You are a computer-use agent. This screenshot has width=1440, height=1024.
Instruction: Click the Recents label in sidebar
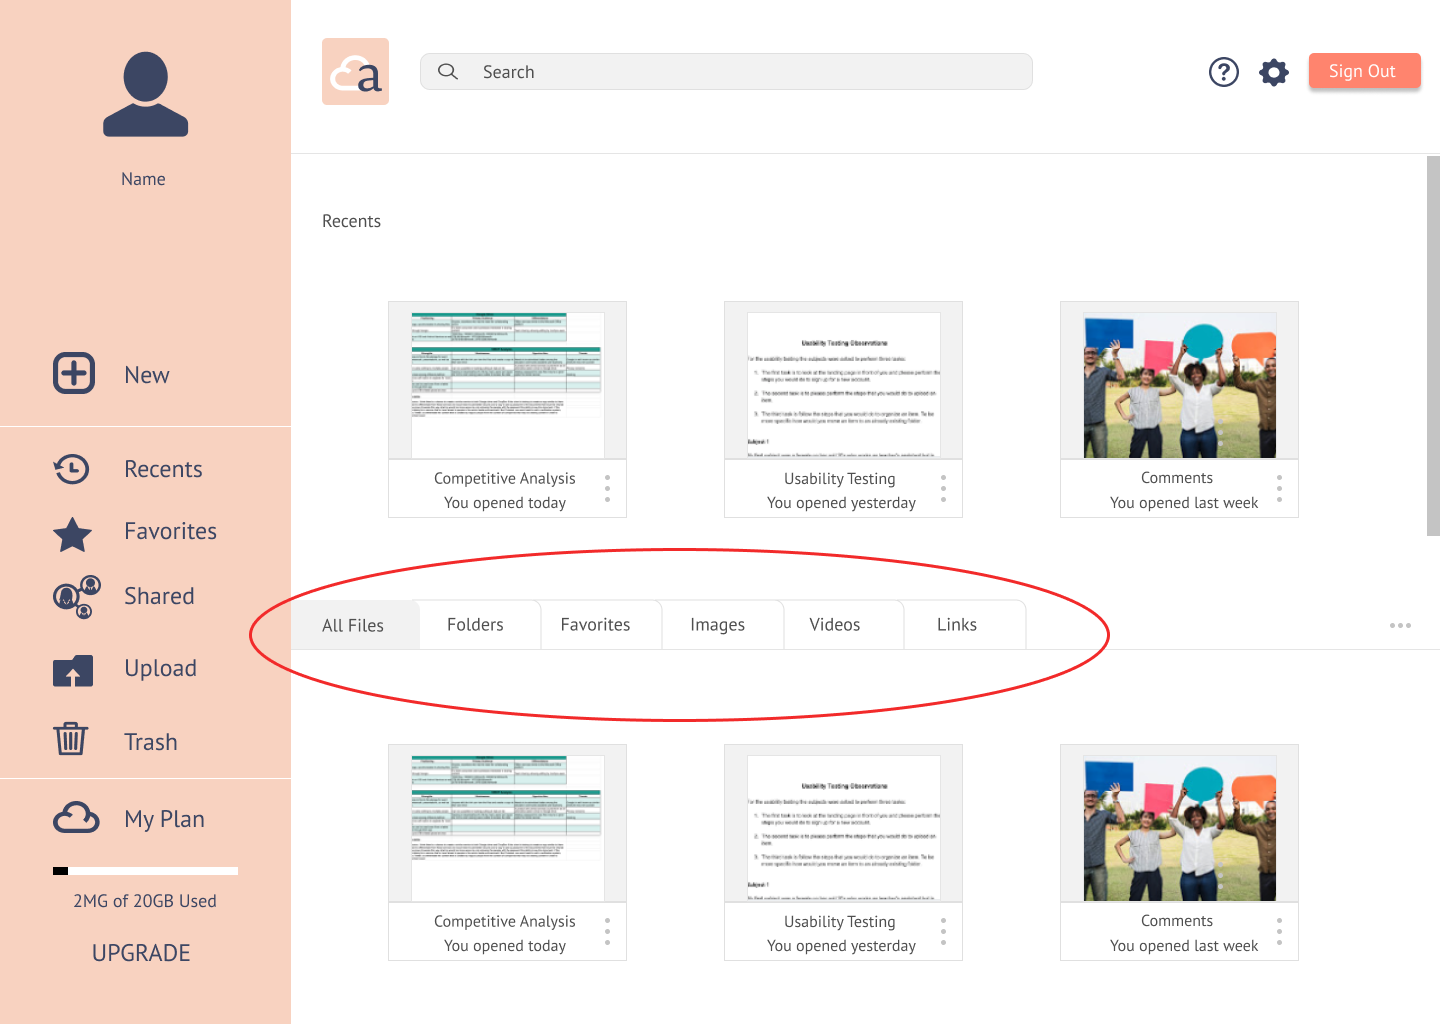pyautogui.click(x=163, y=469)
